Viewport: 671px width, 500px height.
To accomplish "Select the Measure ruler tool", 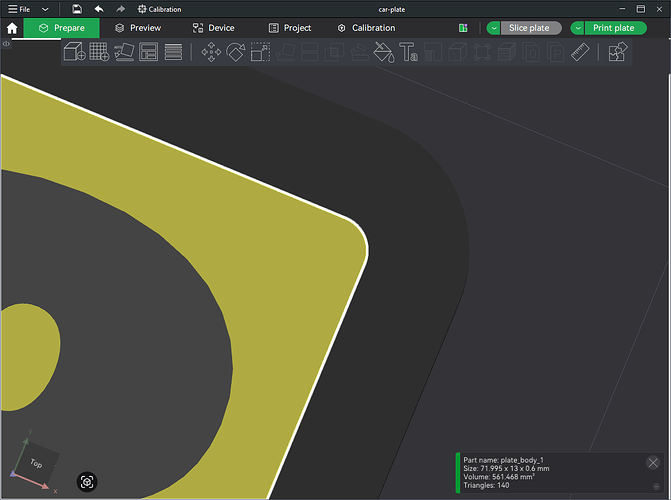I will [580, 52].
